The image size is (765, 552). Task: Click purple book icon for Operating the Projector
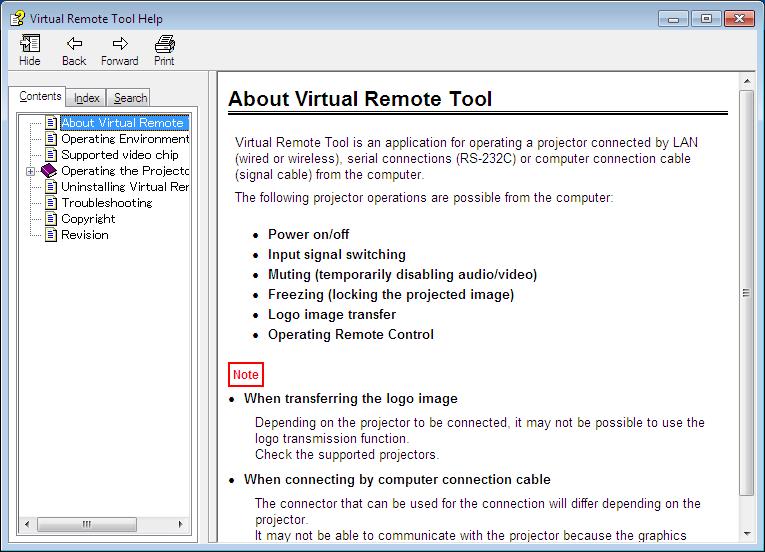(49, 171)
